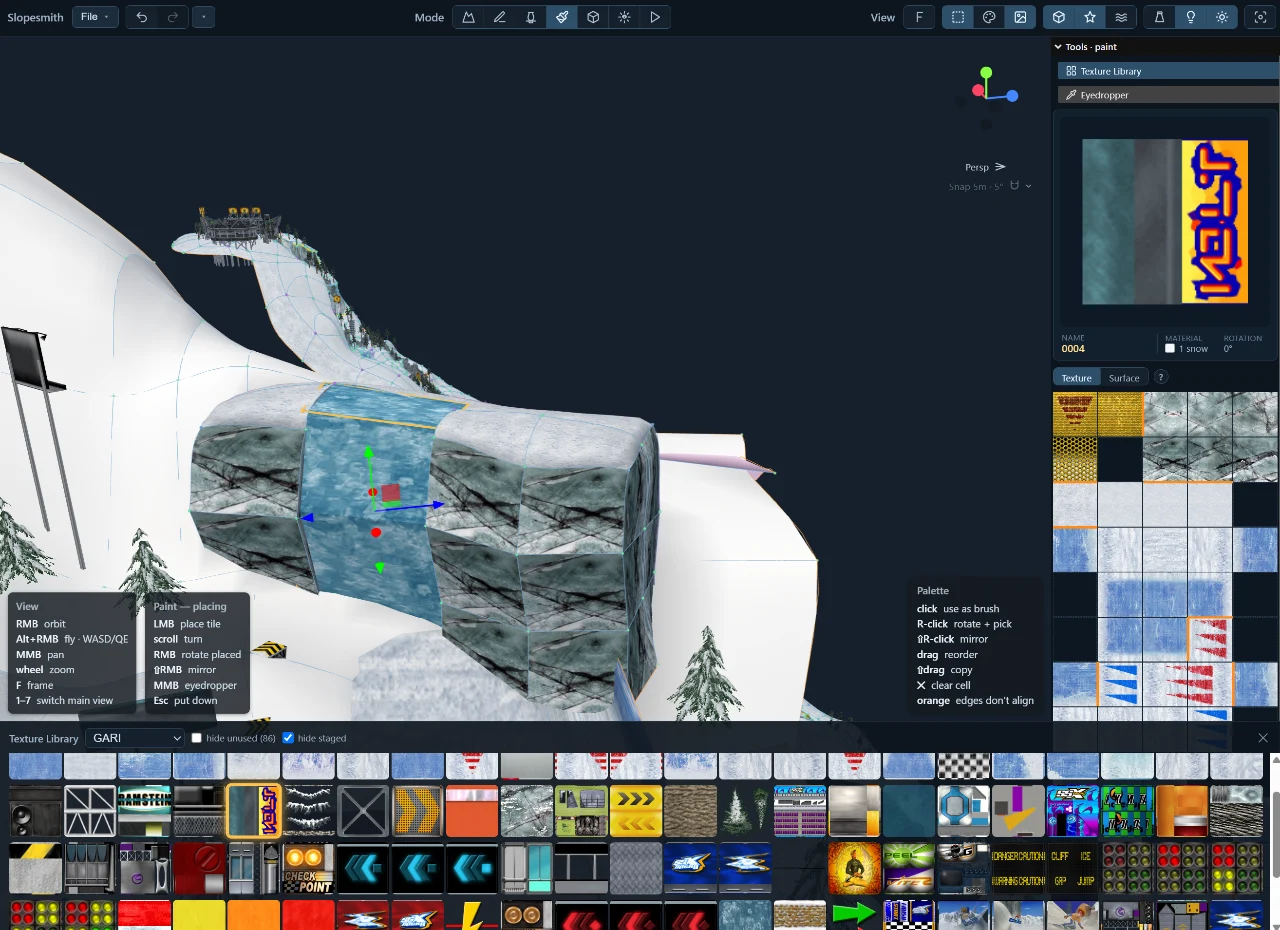1280x930 pixels.
Task: Select the paint brush mode
Action: click(x=562, y=17)
